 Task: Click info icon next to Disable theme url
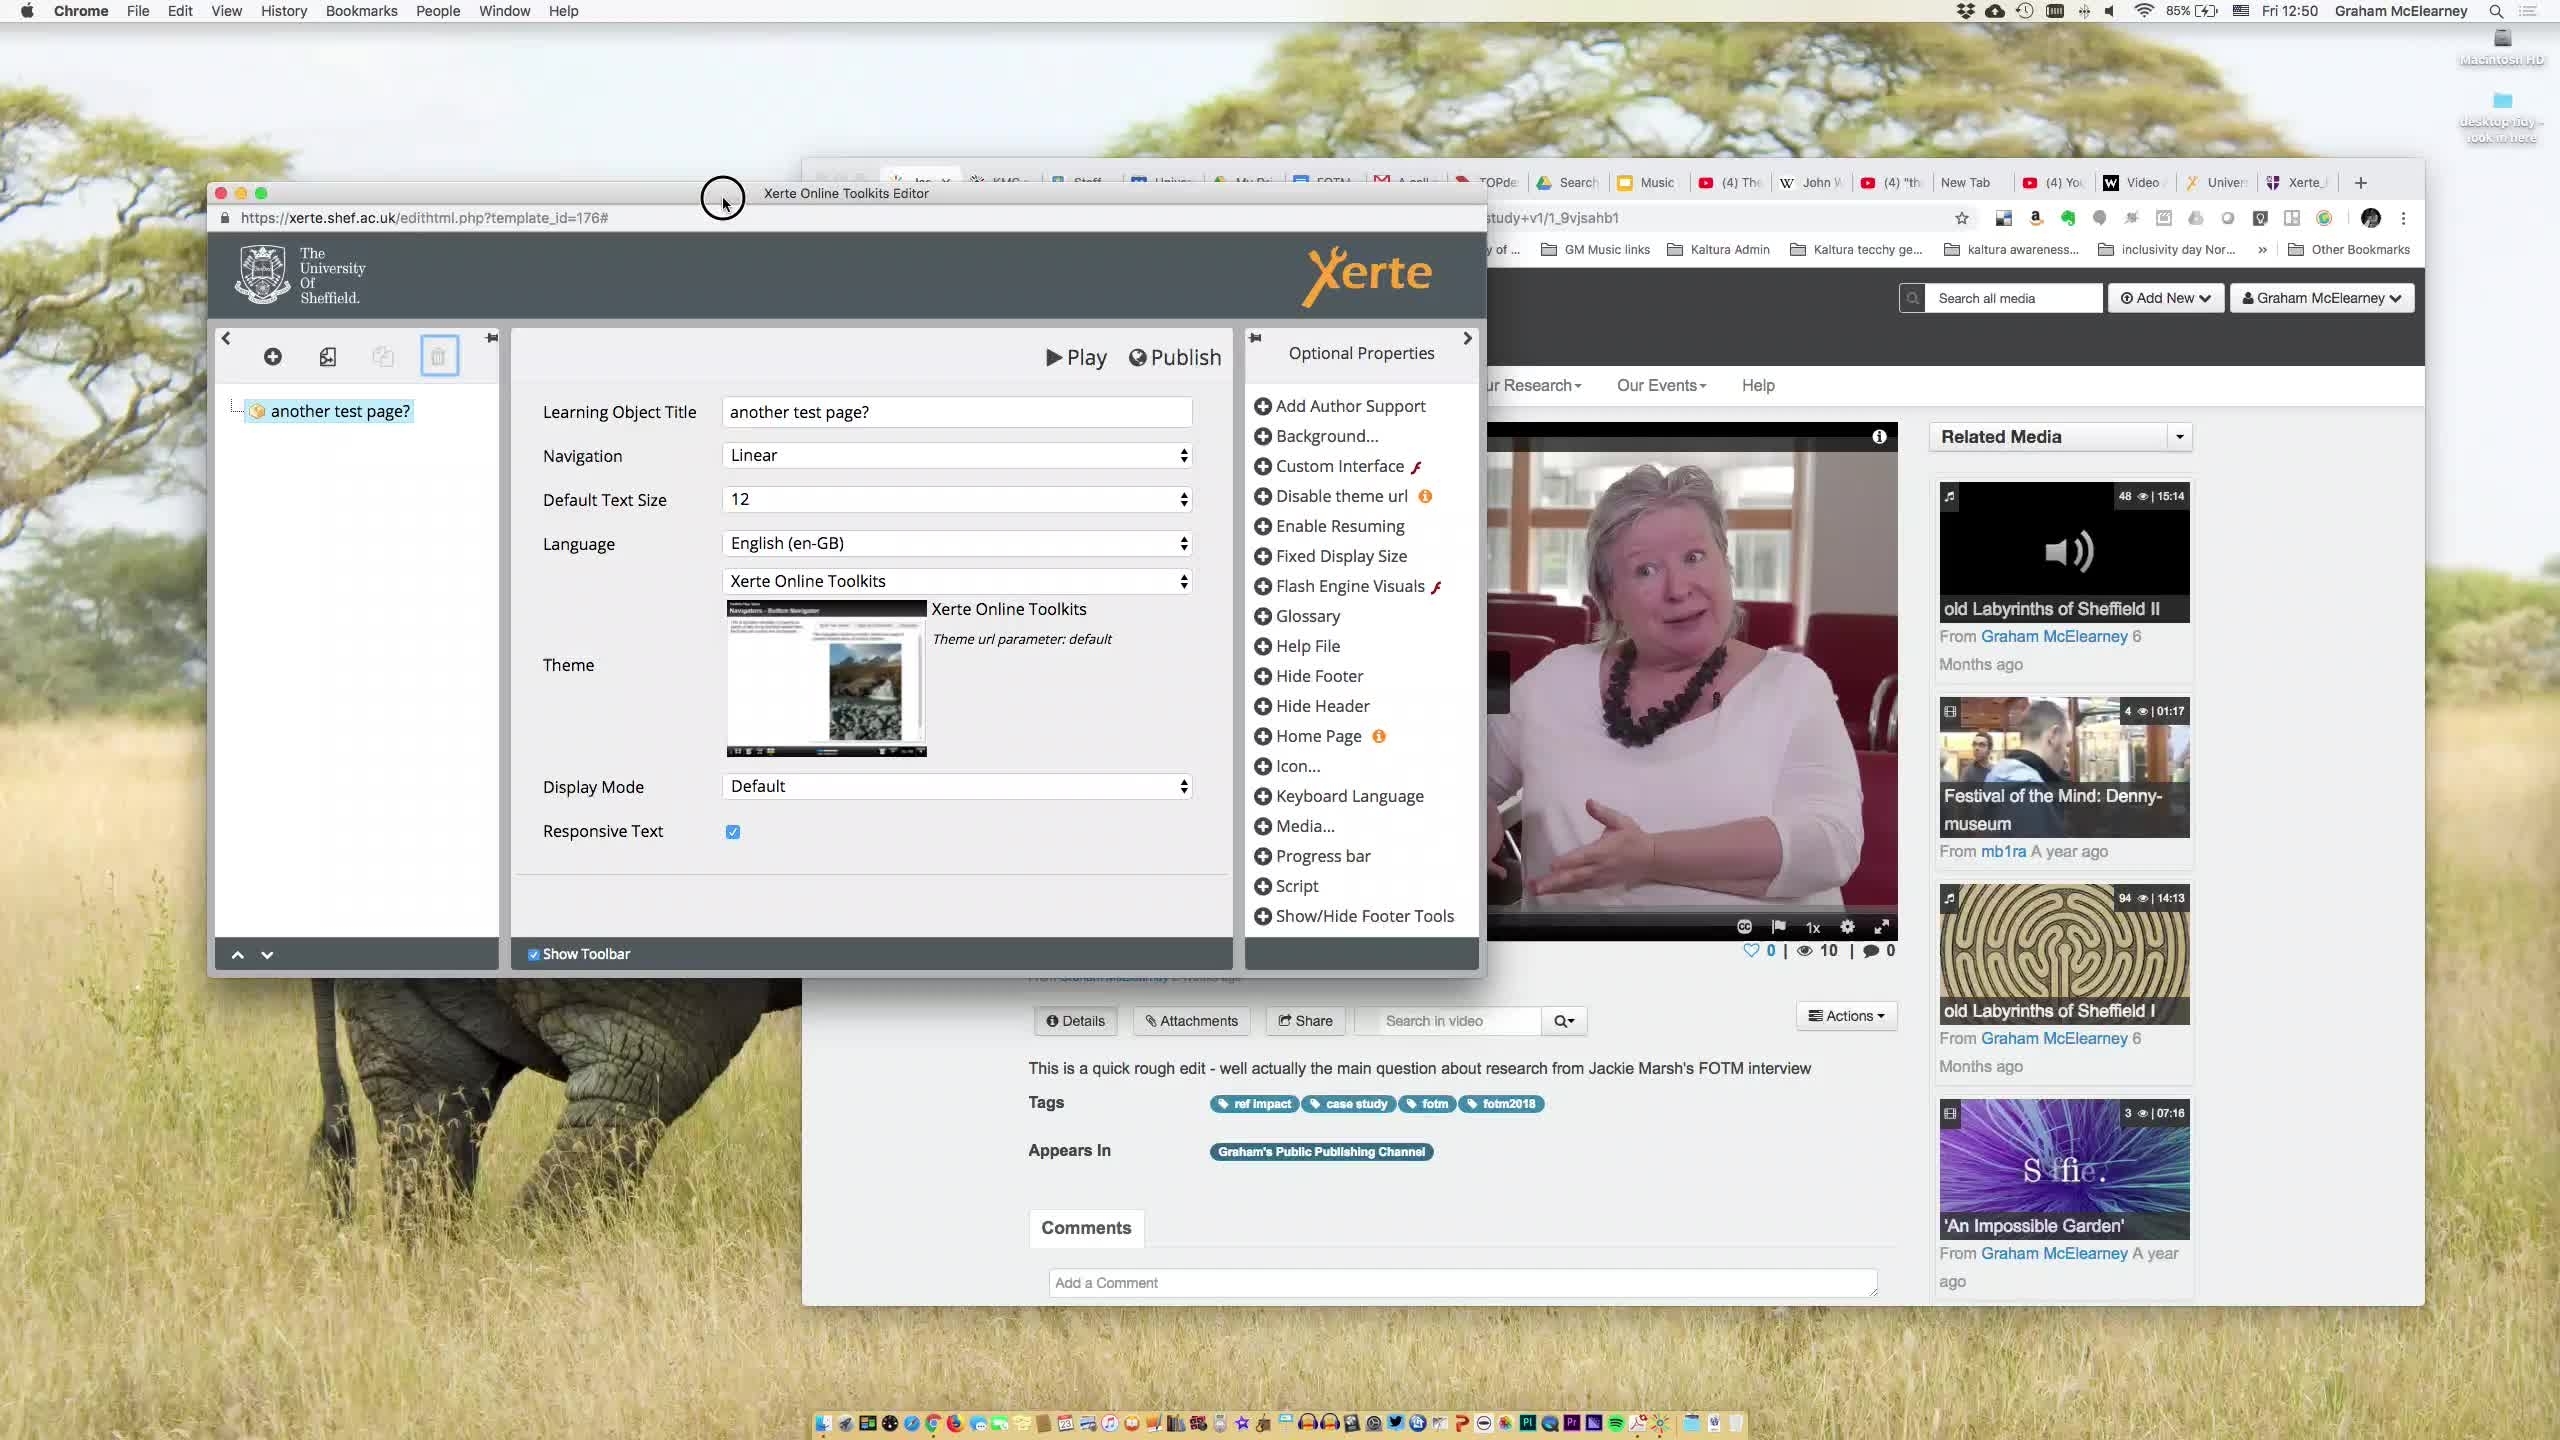[x=1425, y=496]
